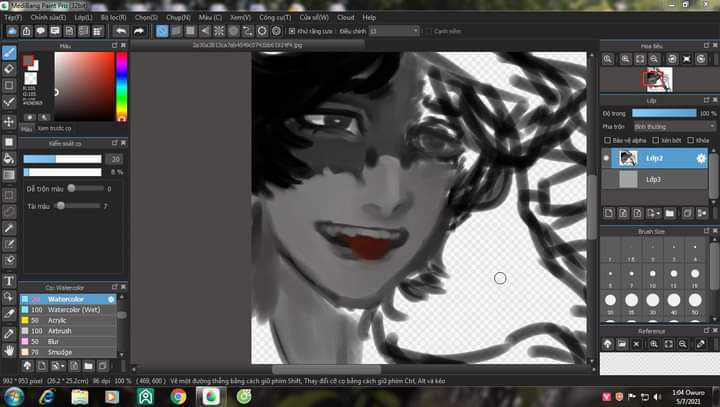Viewport: 720px width, 407px height.
Task: Click foreground color swatch
Action: [x=28, y=60]
